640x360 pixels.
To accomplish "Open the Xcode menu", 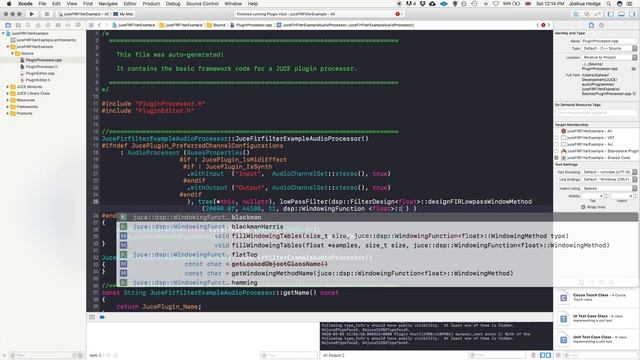I will coord(25,4).
